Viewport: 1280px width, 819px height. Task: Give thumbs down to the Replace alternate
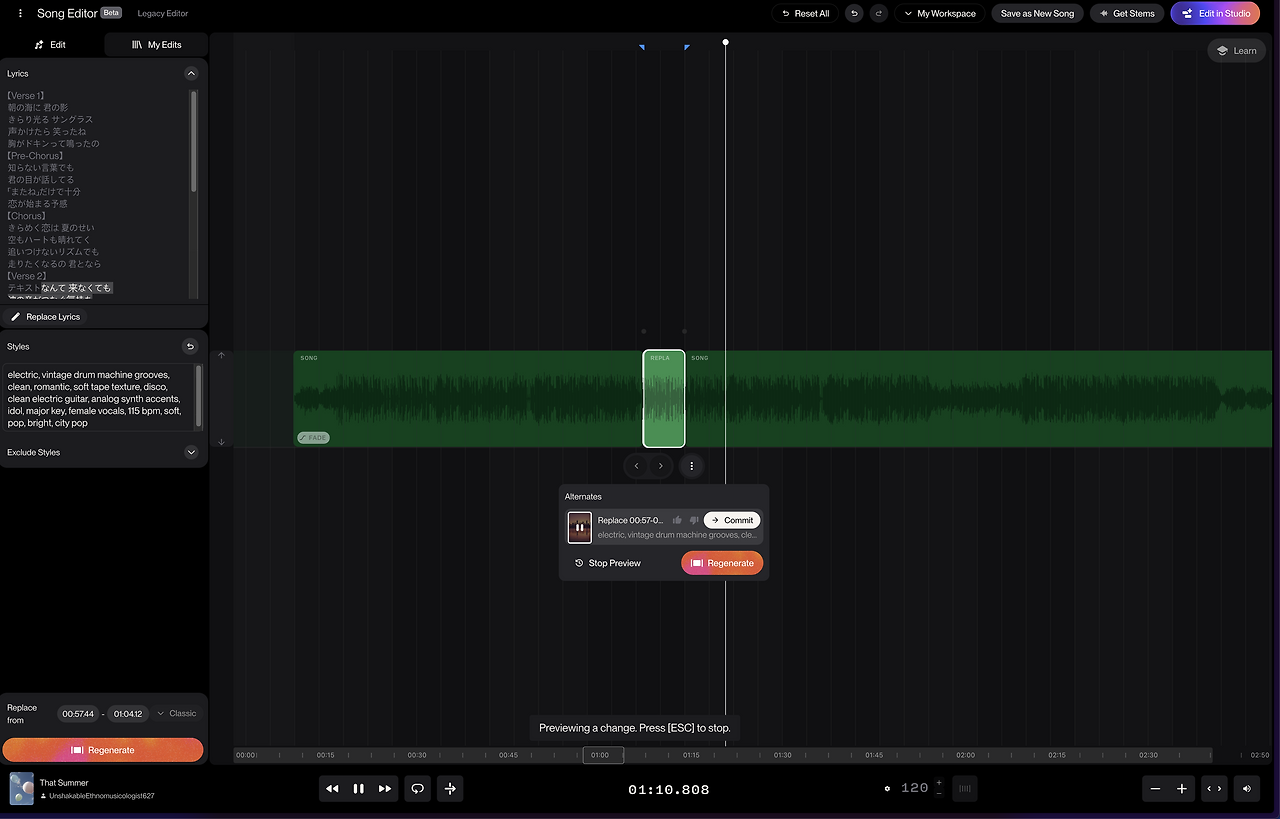(694, 520)
